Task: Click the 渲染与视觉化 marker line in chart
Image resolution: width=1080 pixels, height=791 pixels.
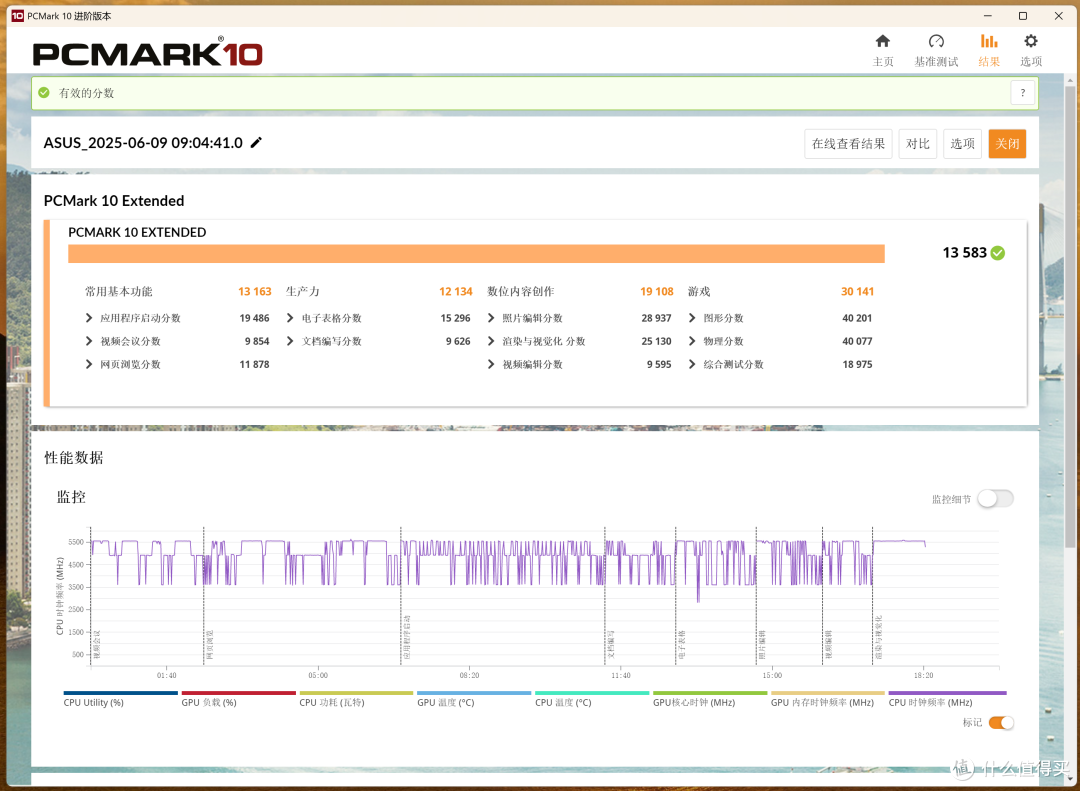Action: 873,597
